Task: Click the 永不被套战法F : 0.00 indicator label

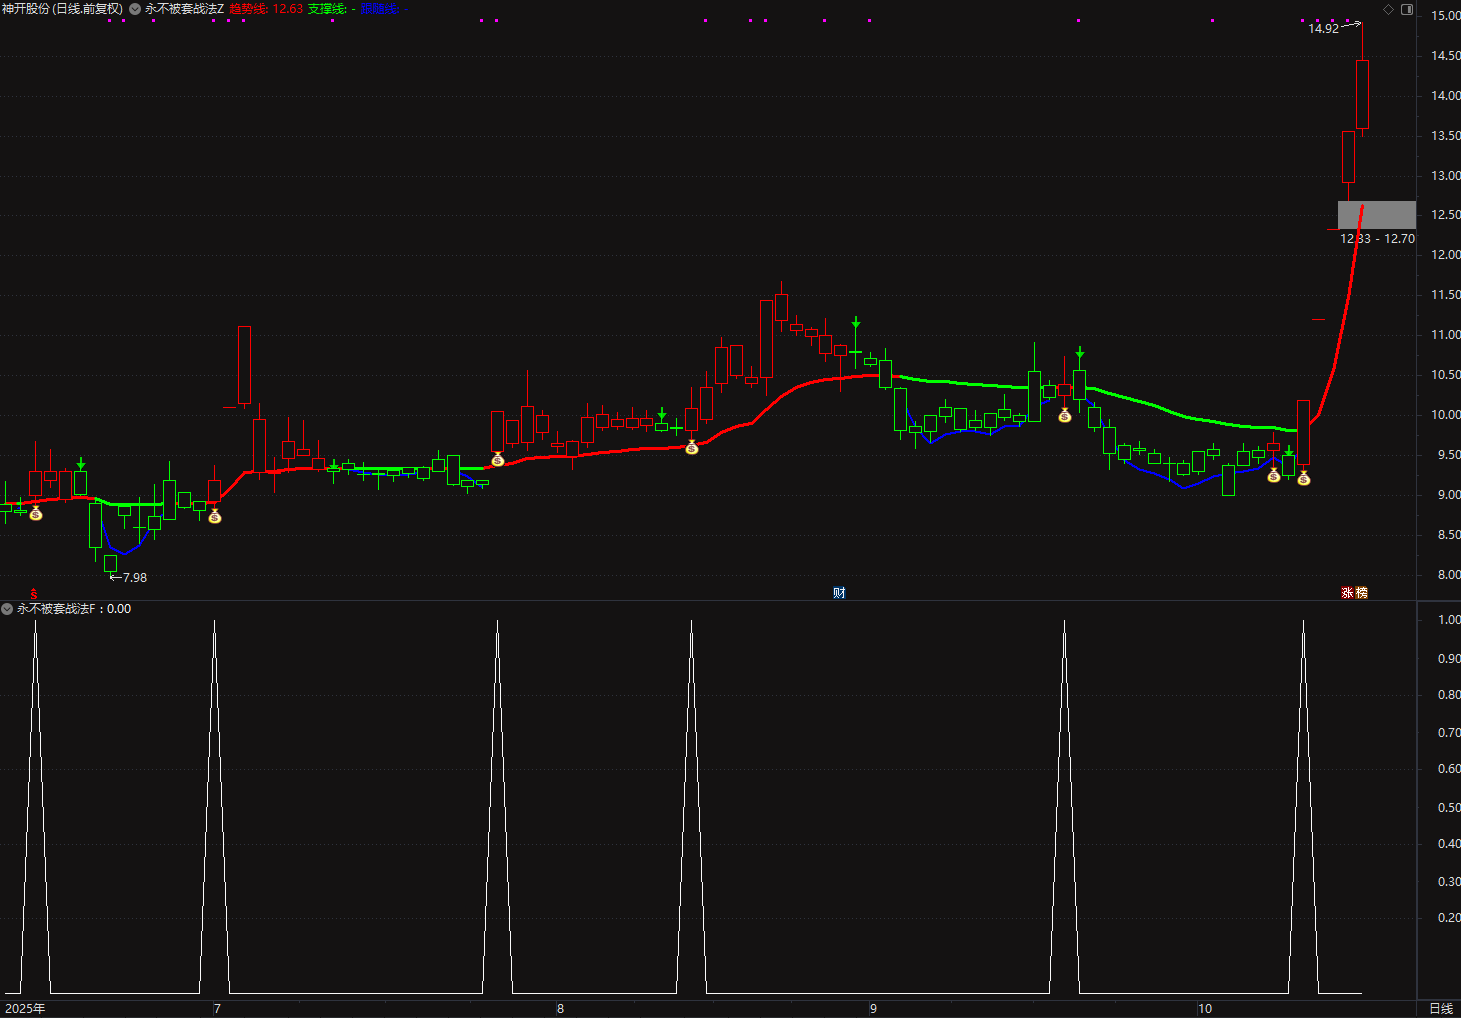Action: 74,609
